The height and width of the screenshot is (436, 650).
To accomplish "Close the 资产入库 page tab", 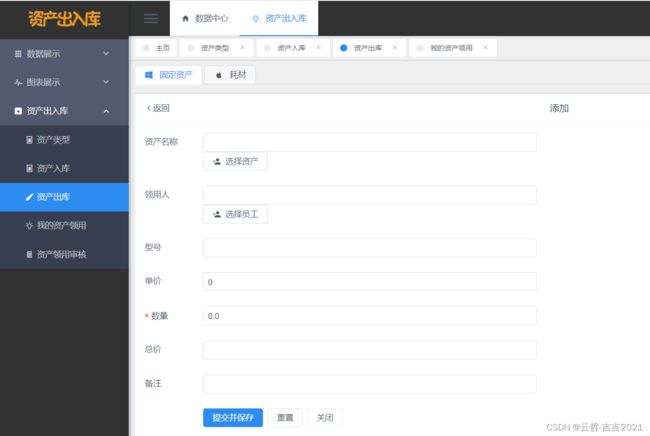I will pyautogui.click(x=318, y=47).
